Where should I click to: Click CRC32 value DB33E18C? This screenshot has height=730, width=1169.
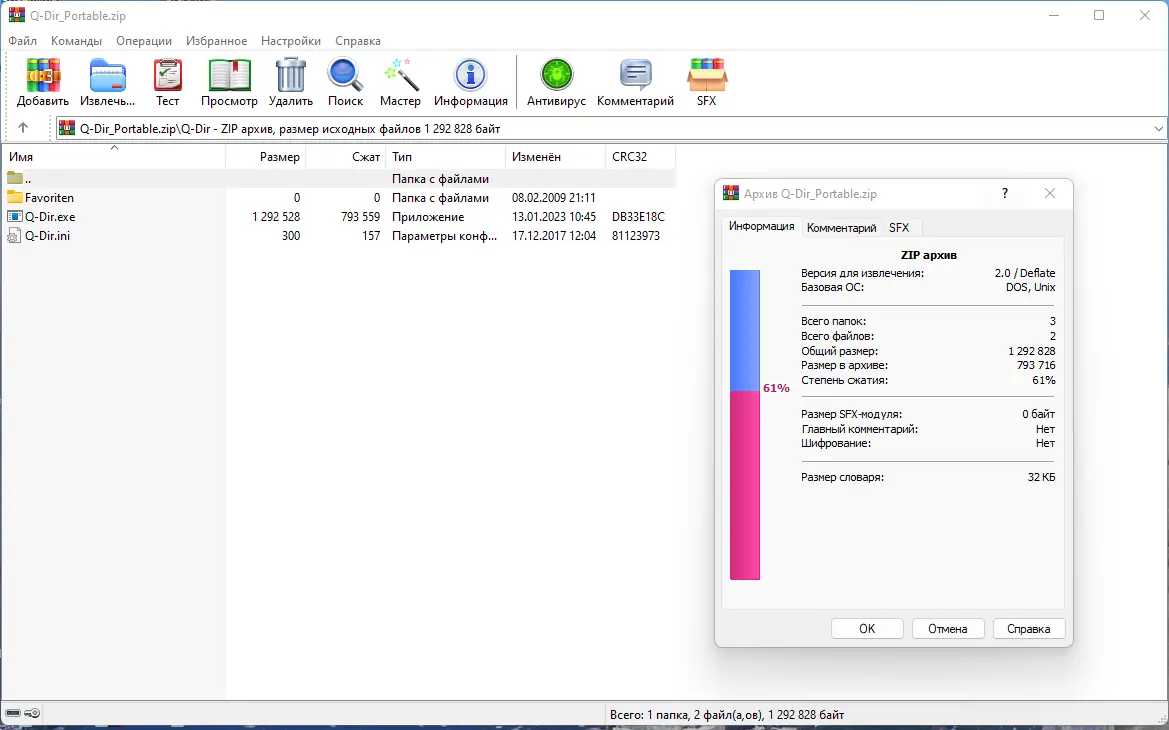pos(638,216)
